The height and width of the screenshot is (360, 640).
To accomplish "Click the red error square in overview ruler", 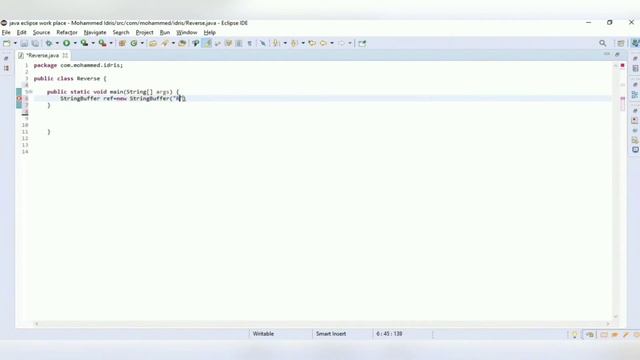I will (x=622, y=65).
